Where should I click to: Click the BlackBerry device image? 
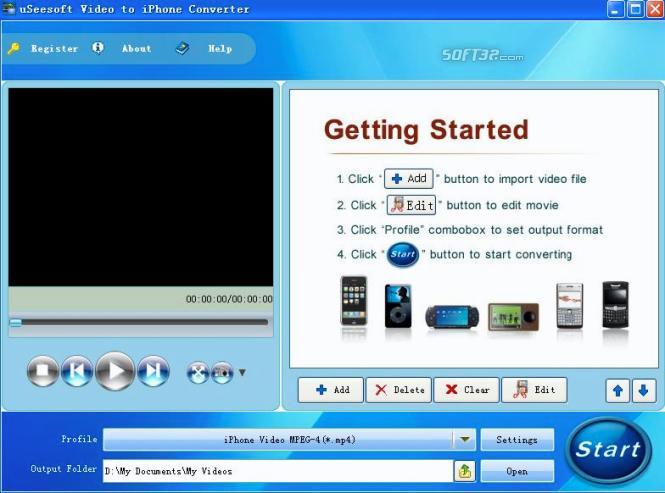pos(615,305)
